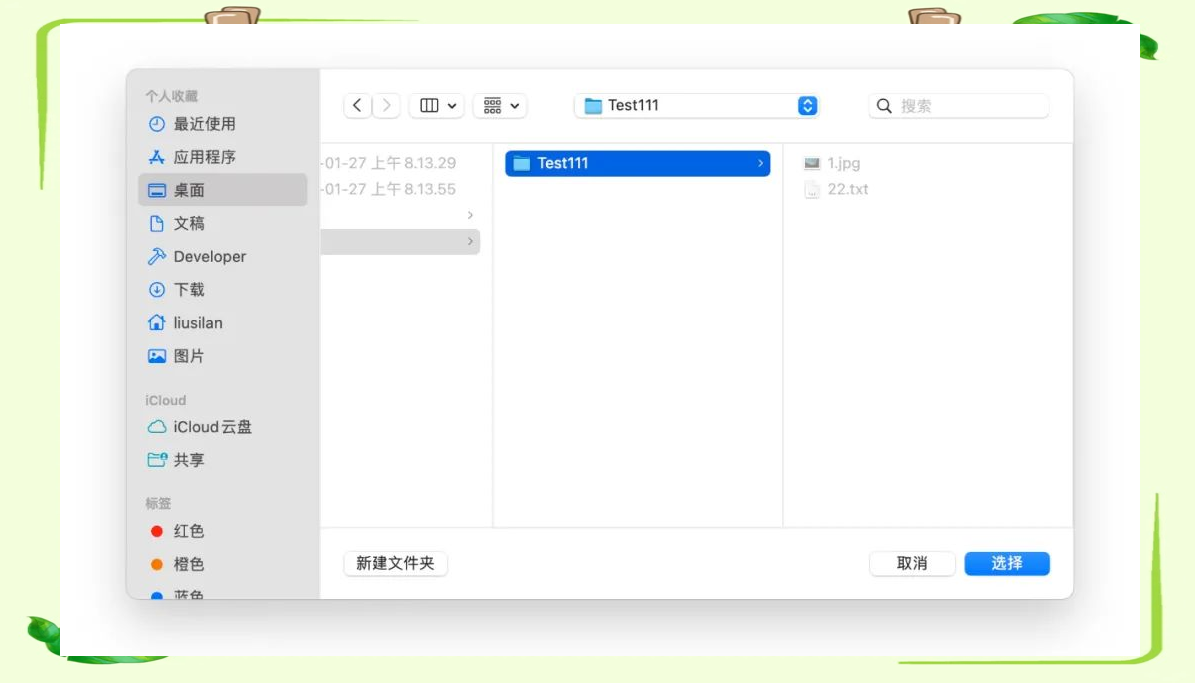The width and height of the screenshot is (1195, 683).
Task: Click the blue path stepper arrows
Action: tap(807, 105)
